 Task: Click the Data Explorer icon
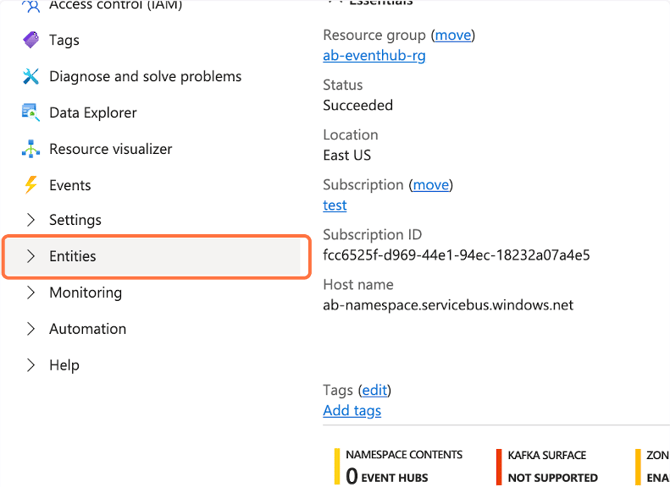(x=31, y=112)
